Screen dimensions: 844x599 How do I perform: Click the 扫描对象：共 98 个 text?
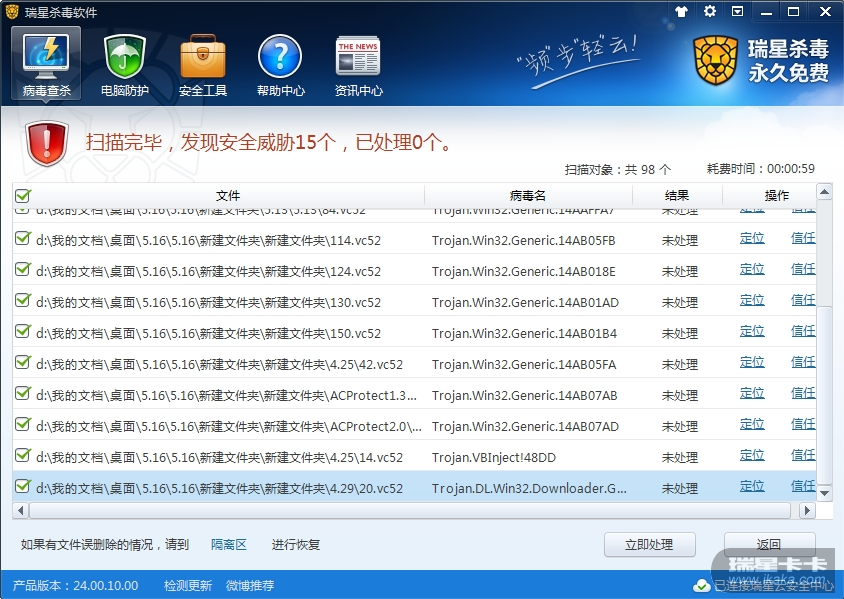coord(617,170)
